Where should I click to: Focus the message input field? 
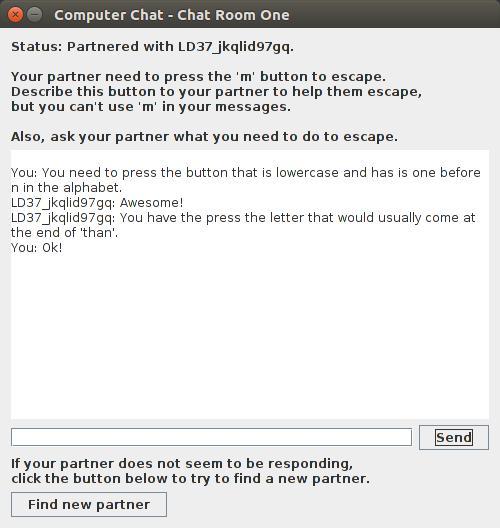click(211, 437)
